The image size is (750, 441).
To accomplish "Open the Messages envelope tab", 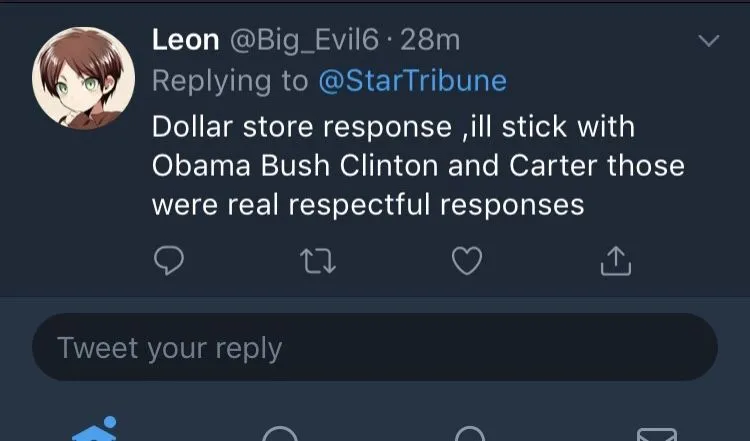I will (x=656, y=434).
